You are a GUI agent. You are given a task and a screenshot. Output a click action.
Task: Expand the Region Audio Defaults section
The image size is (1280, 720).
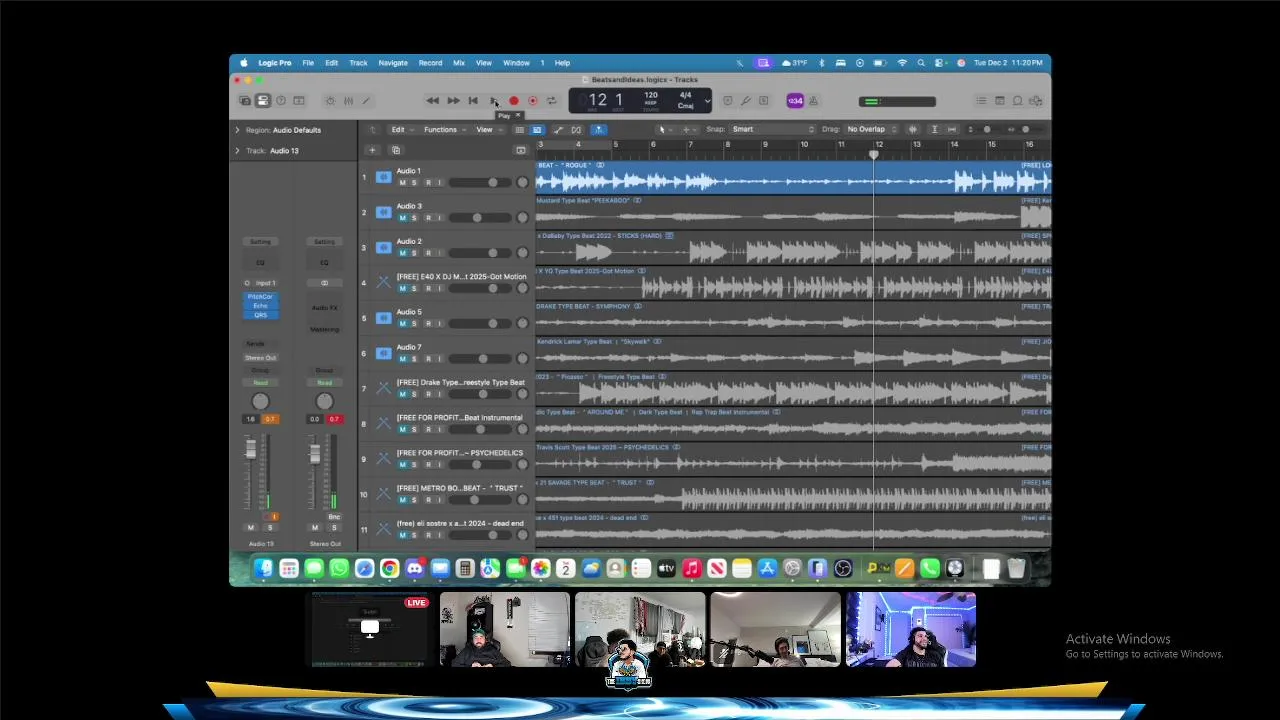click(237, 130)
